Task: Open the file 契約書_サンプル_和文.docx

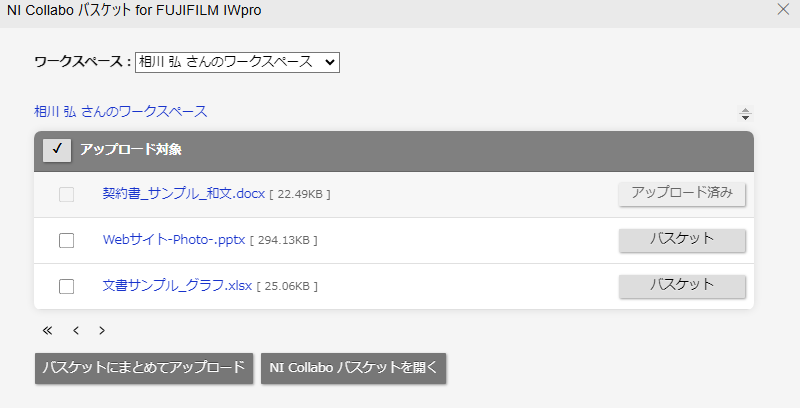Action: click(x=184, y=194)
